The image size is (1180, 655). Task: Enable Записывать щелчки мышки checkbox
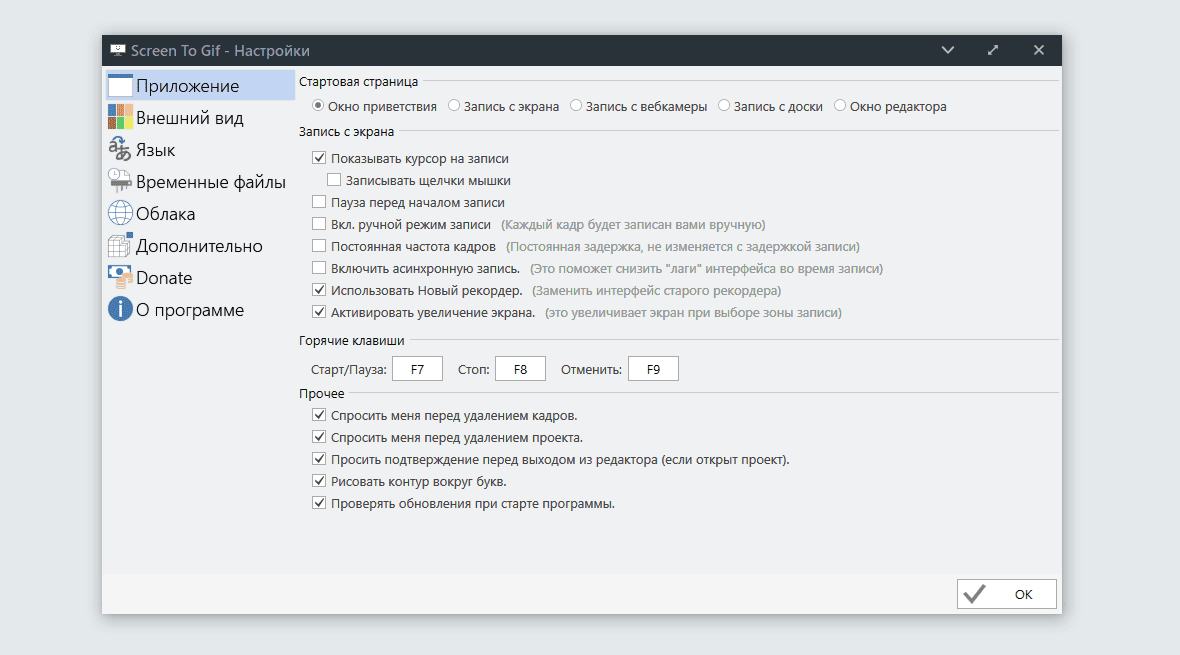[x=335, y=181]
